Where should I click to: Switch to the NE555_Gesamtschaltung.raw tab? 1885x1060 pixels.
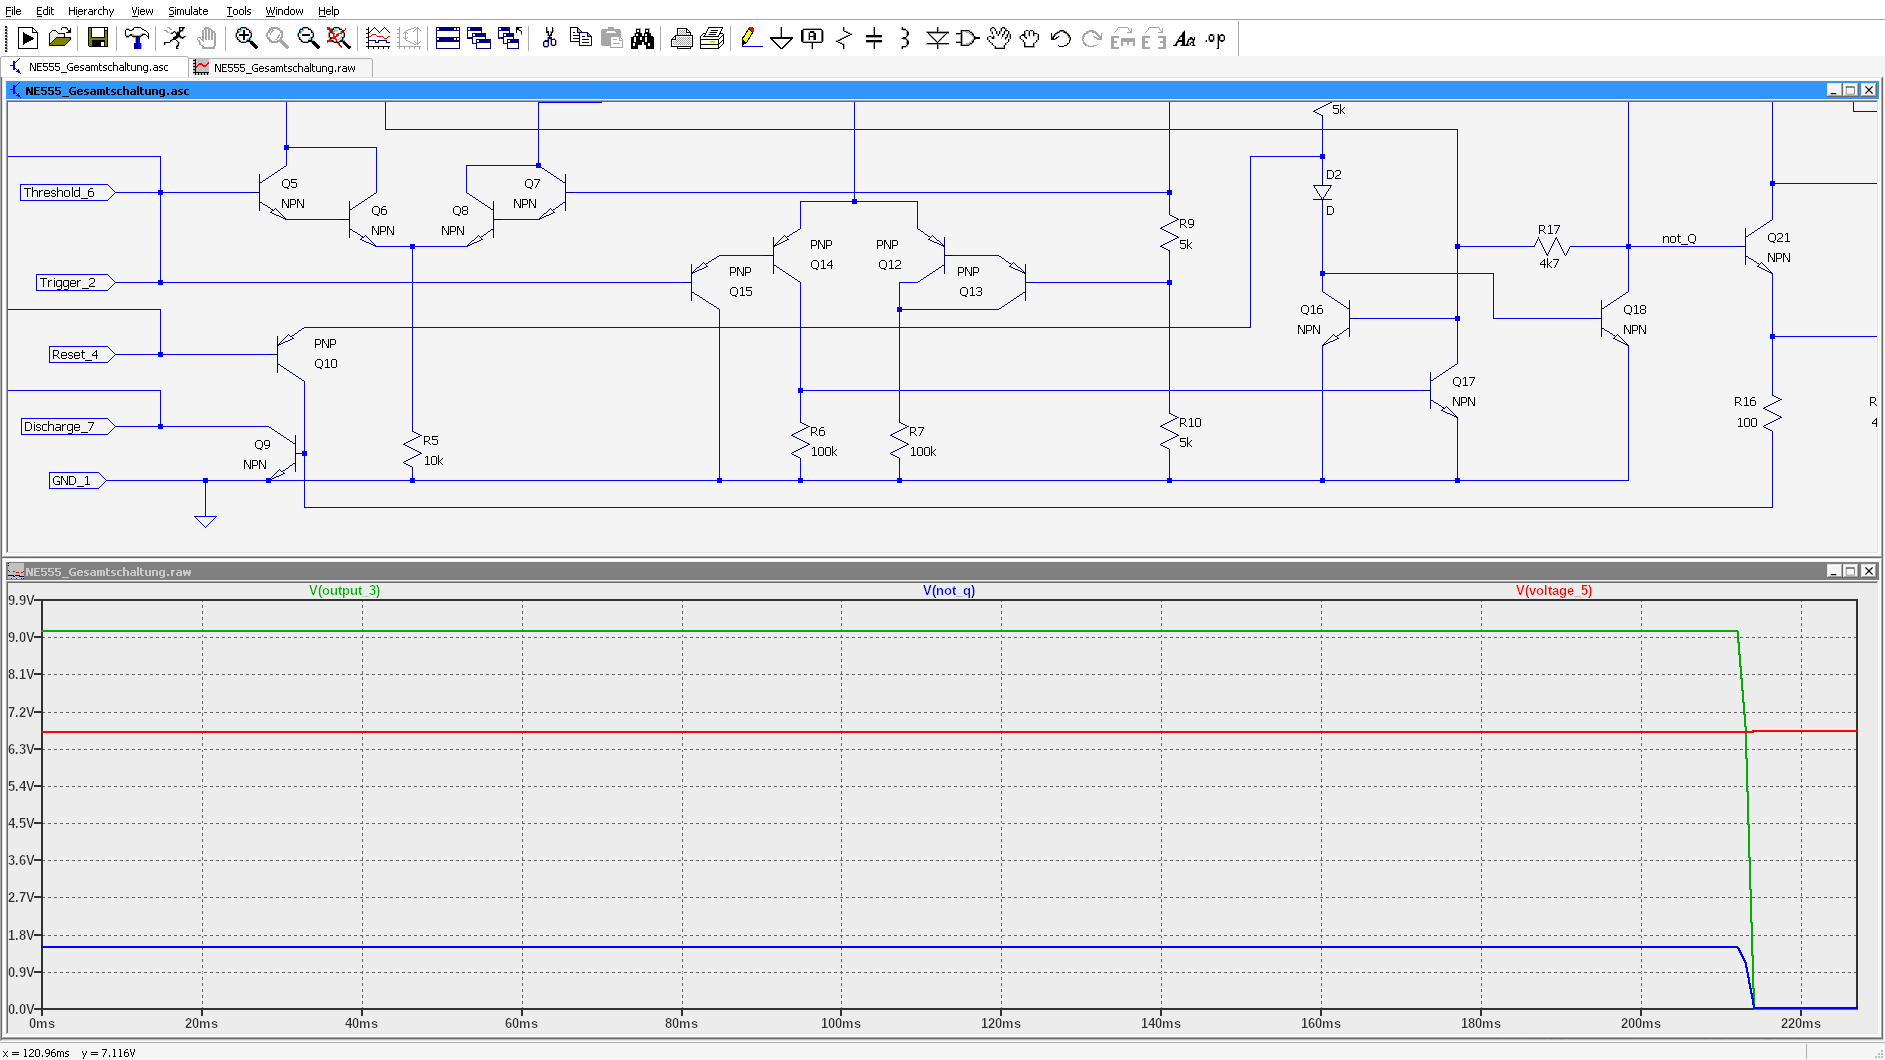pos(284,68)
